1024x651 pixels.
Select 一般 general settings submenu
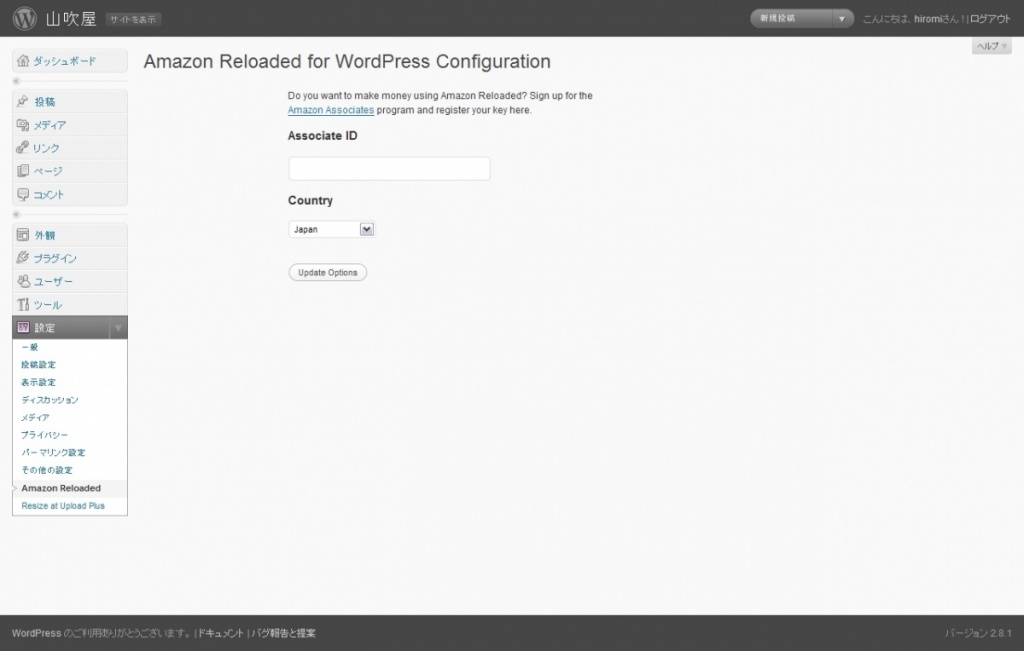(x=30, y=347)
